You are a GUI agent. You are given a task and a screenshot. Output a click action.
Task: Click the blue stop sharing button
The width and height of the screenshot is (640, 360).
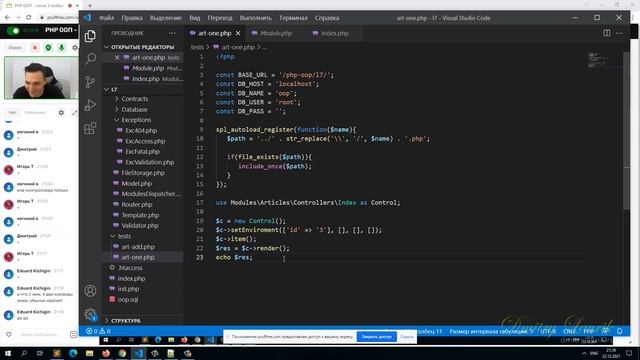click(376, 337)
